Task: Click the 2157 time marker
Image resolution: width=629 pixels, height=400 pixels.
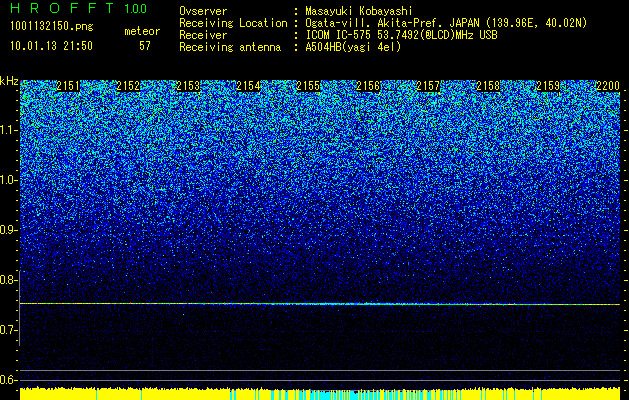Action: 428,86
